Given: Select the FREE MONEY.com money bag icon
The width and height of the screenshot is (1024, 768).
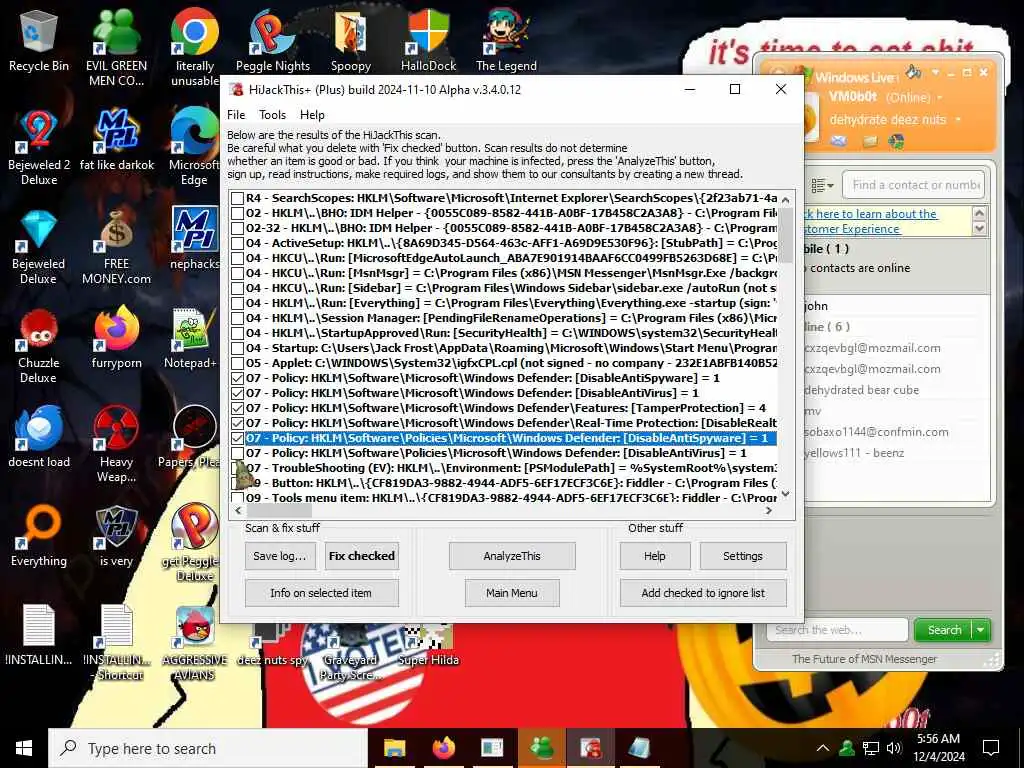Looking at the screenshot, I should tap(116, 248).
